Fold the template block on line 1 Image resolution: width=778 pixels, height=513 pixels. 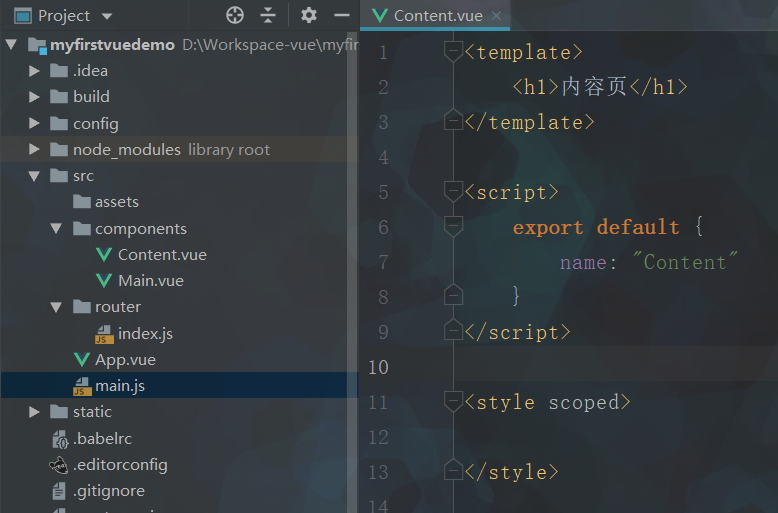[454, 51]
